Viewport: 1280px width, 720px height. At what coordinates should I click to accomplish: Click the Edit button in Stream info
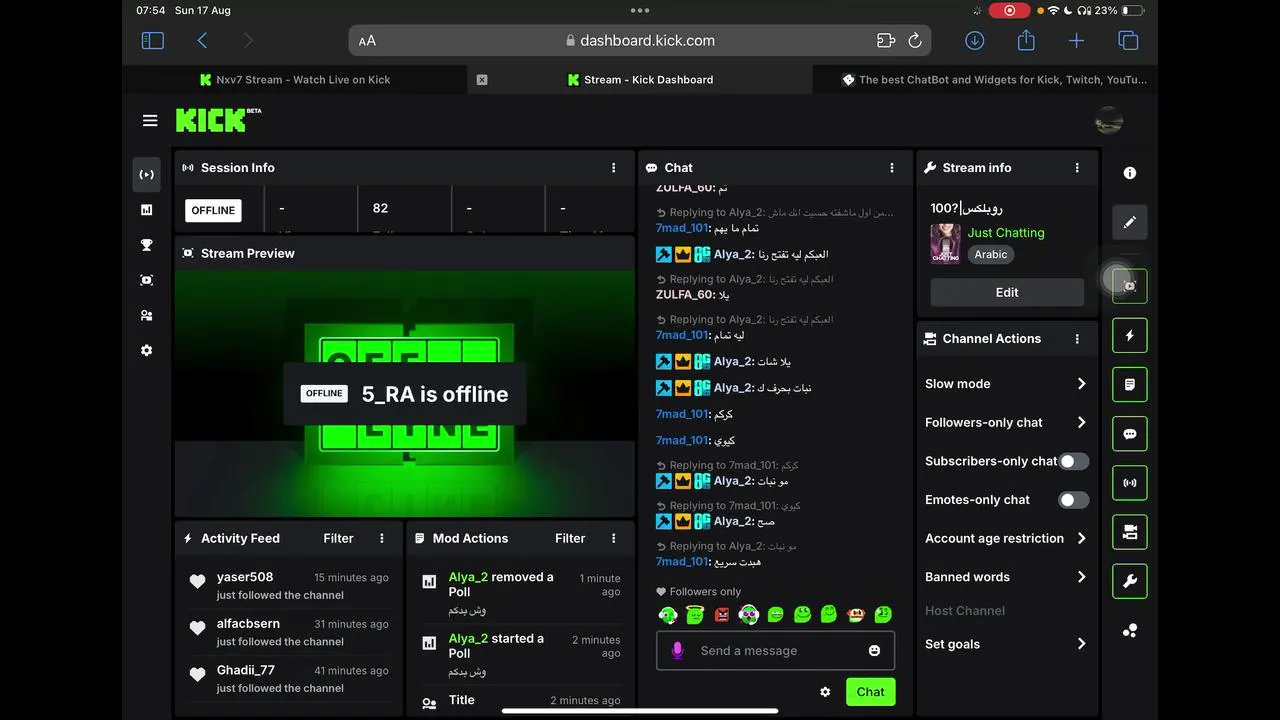[1007, 292]
